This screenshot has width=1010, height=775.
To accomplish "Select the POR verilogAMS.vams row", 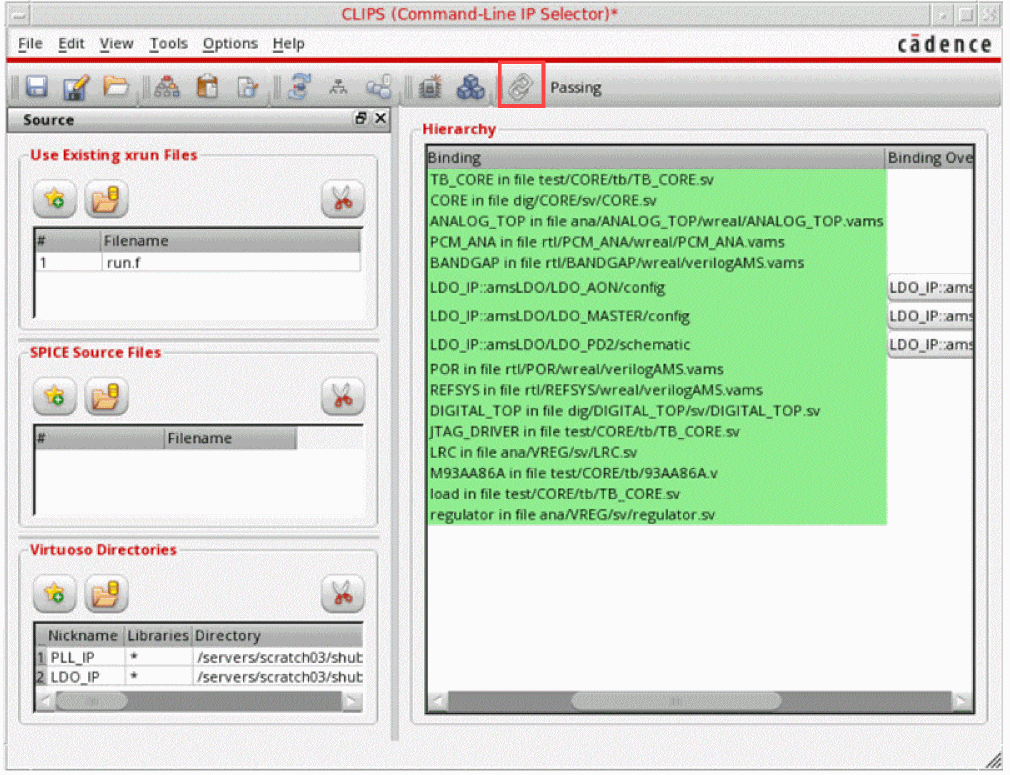I will (657, 369).
